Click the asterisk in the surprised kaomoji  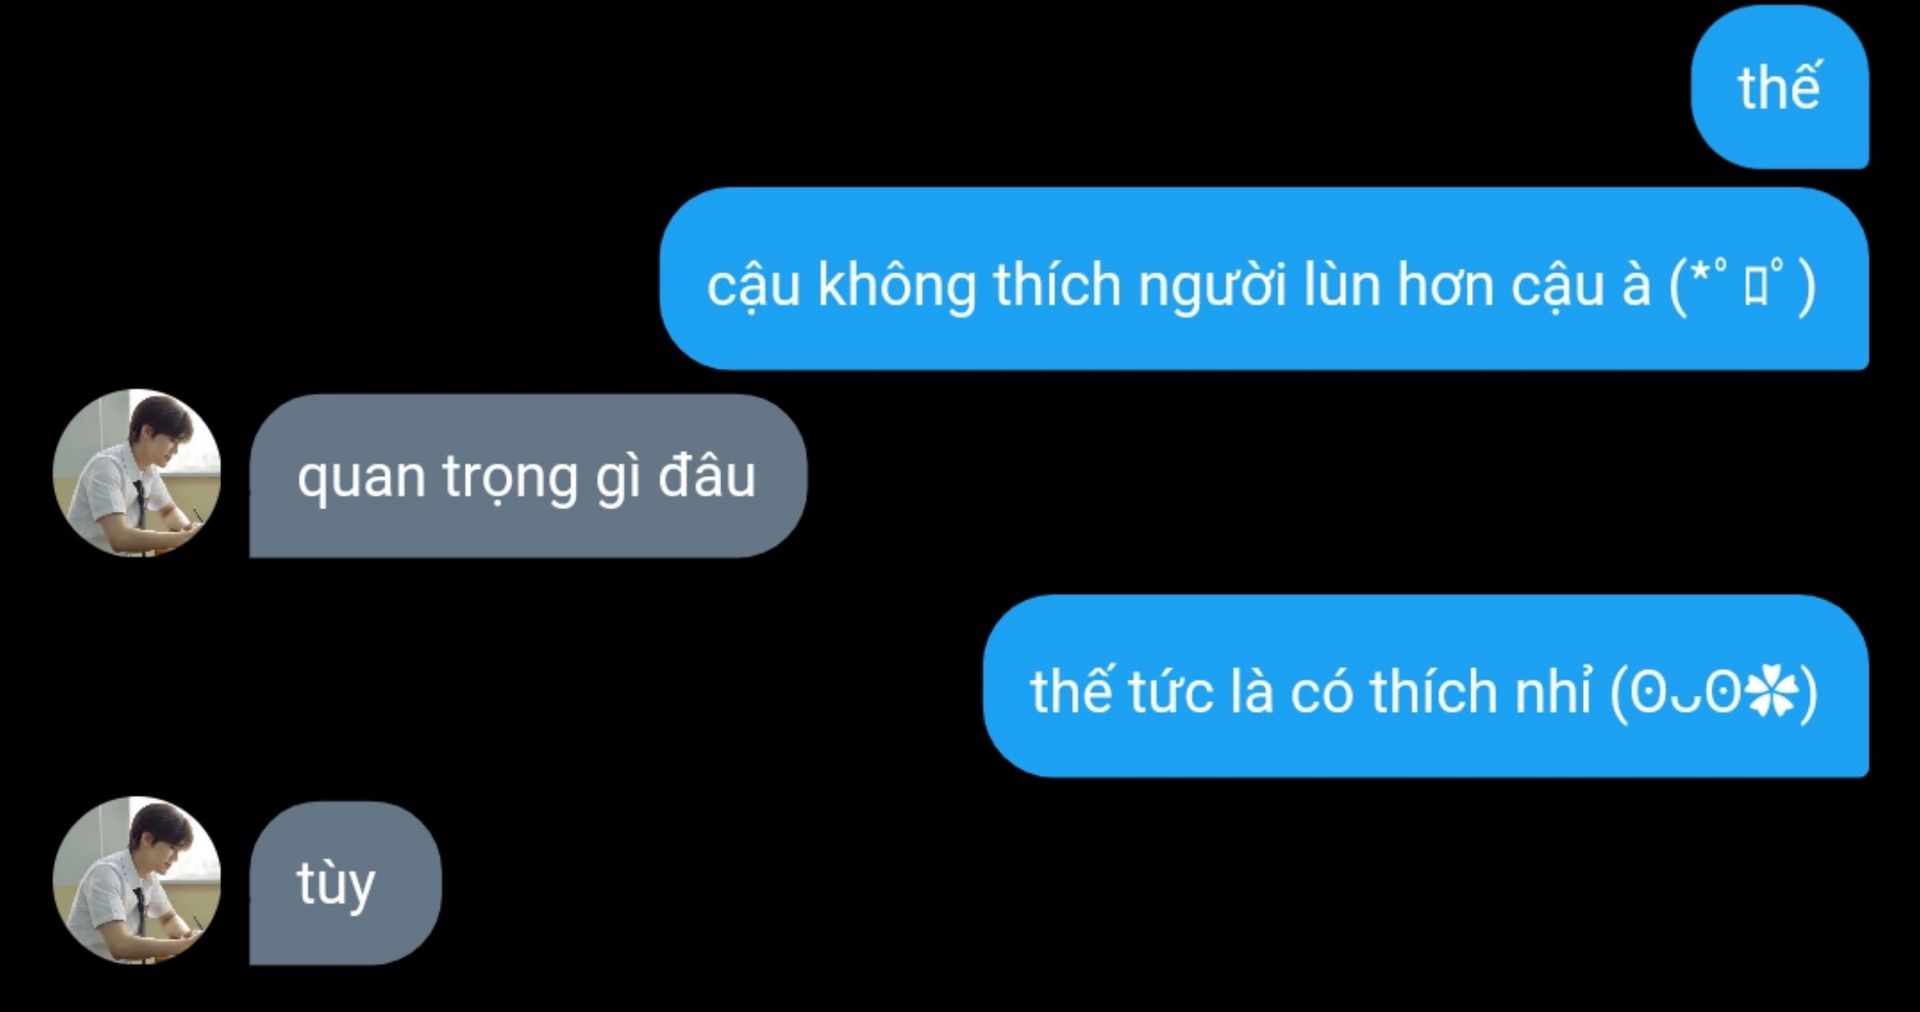(1699, 273)
